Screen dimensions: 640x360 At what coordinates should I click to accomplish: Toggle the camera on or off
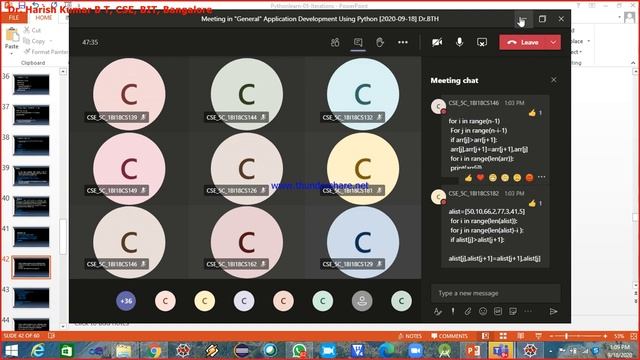point(437,42)
